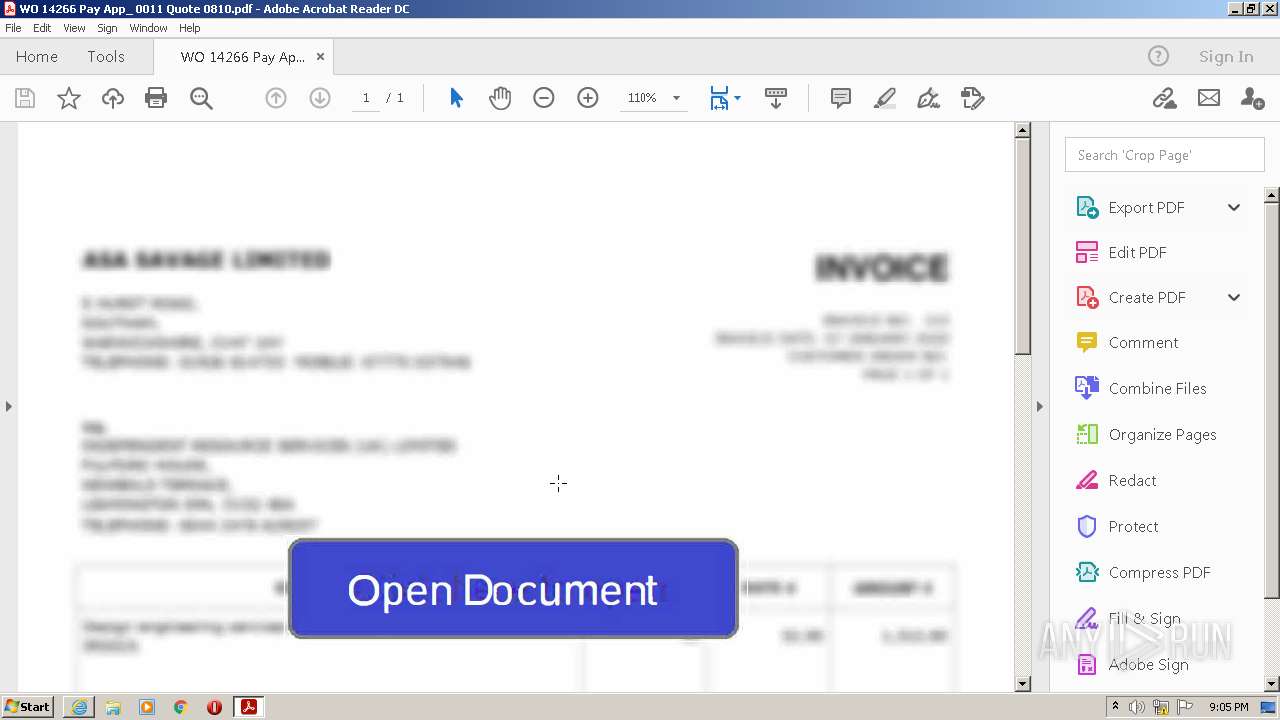Activate the Hand pan tool
Viewport: 1280px width, 720px height.
pos(500,98)
